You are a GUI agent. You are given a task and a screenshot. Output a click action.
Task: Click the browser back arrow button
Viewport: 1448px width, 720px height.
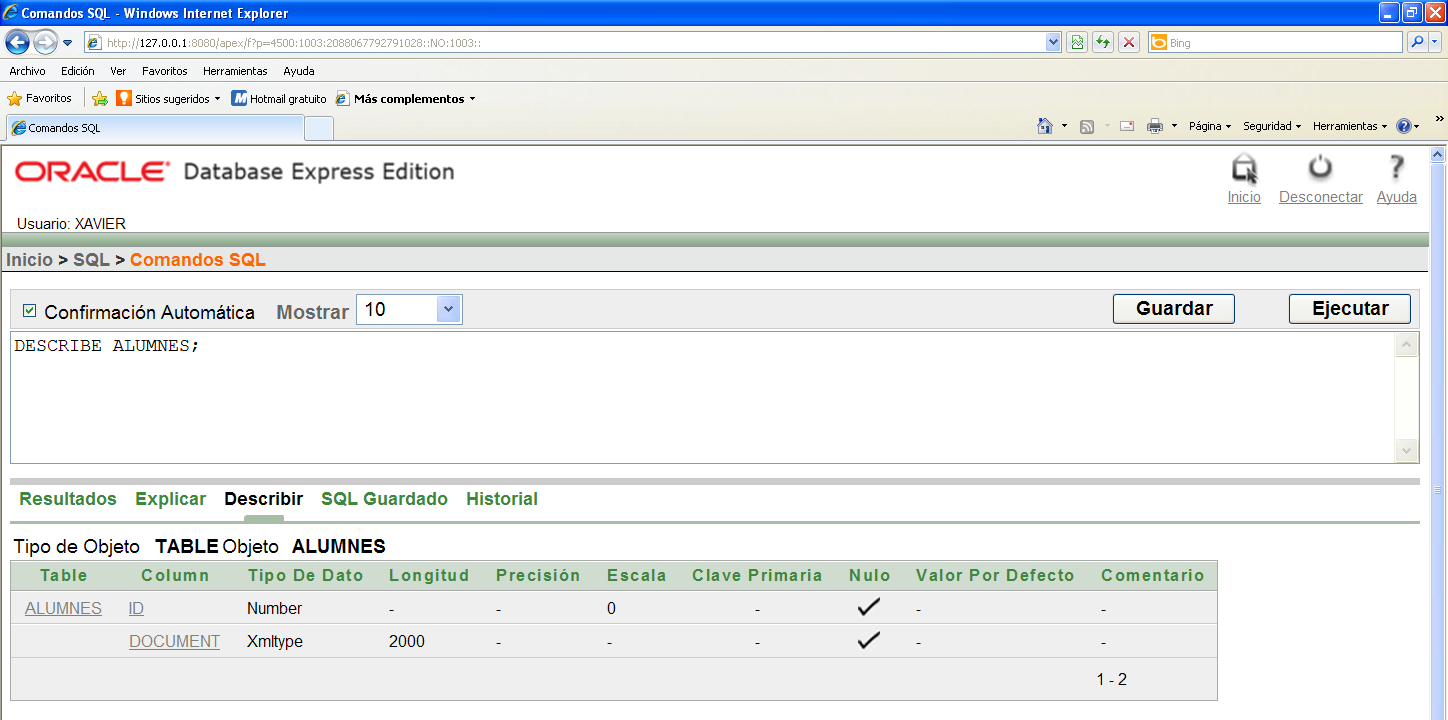tap(18, 43)
